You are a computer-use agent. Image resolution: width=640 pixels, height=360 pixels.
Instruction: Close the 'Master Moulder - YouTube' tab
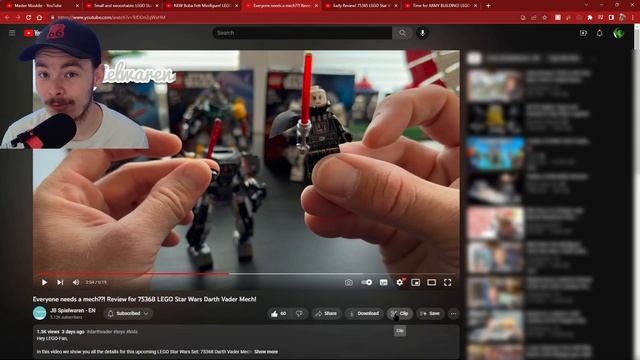point(77,6)
